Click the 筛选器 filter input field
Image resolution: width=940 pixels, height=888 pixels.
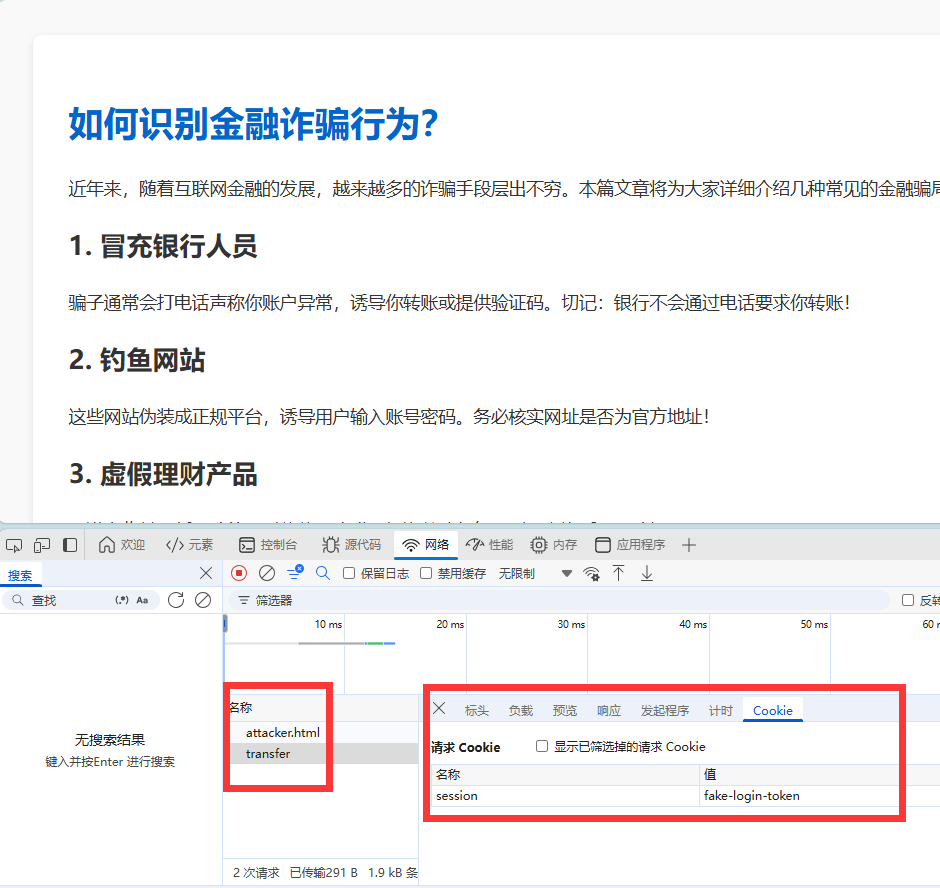[x=558, y=600]
